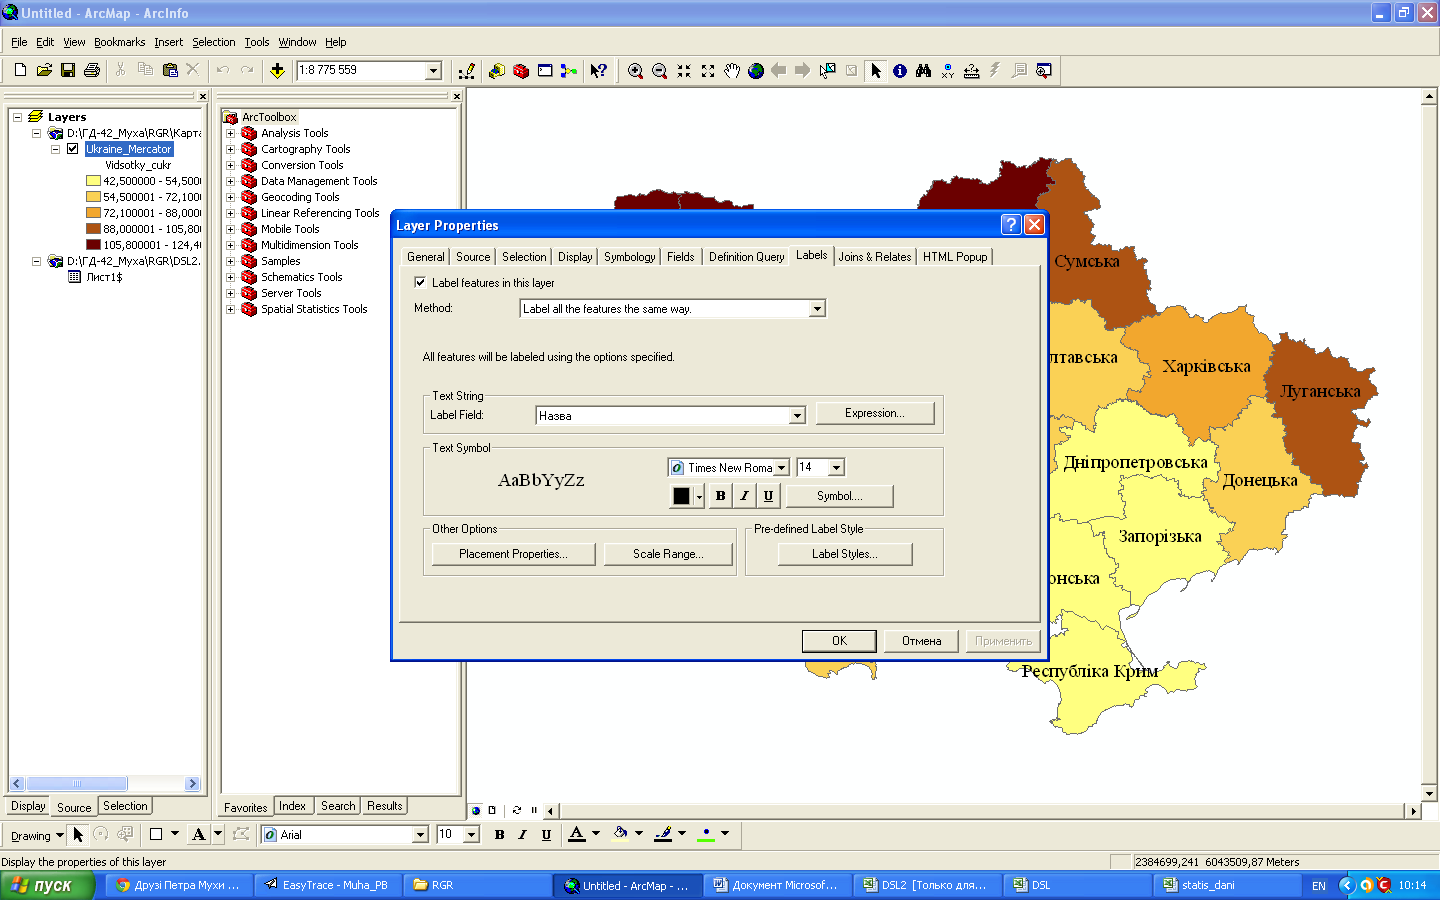Click the Add Data icon
Viewport: 1440px width, 900px height.
277,70
